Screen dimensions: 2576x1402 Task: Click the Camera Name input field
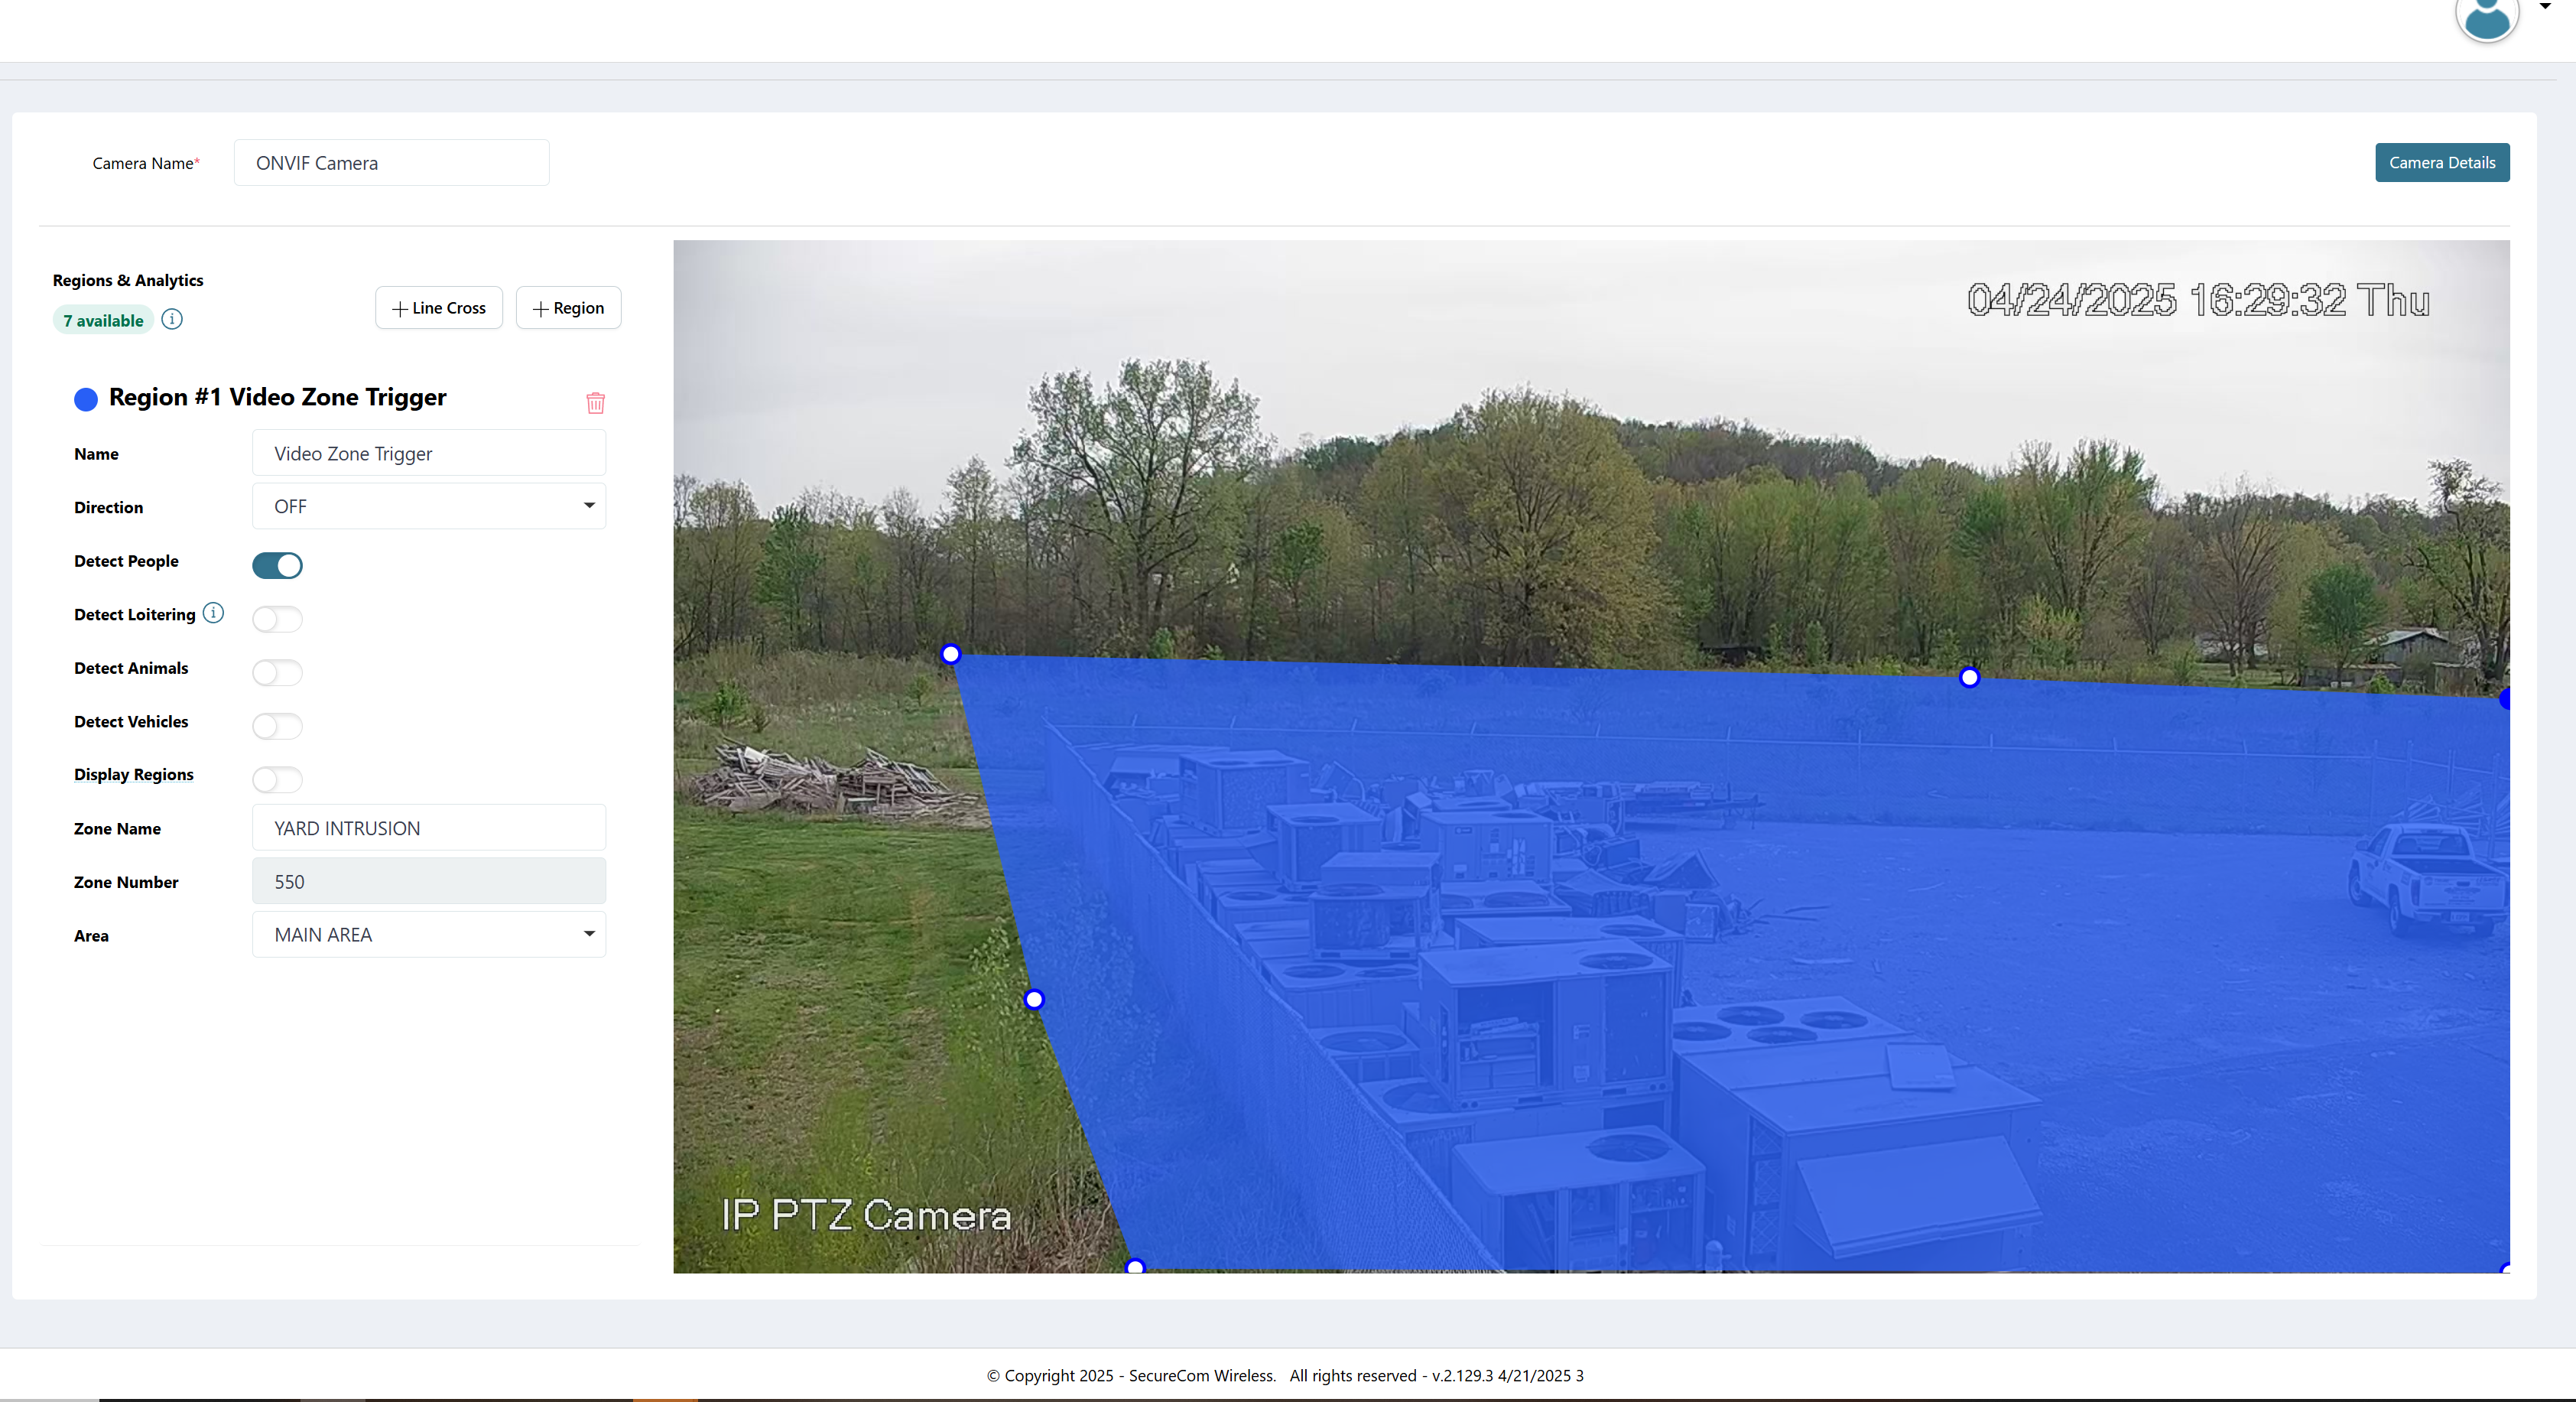pyautogui.click(x=391, y=162)
